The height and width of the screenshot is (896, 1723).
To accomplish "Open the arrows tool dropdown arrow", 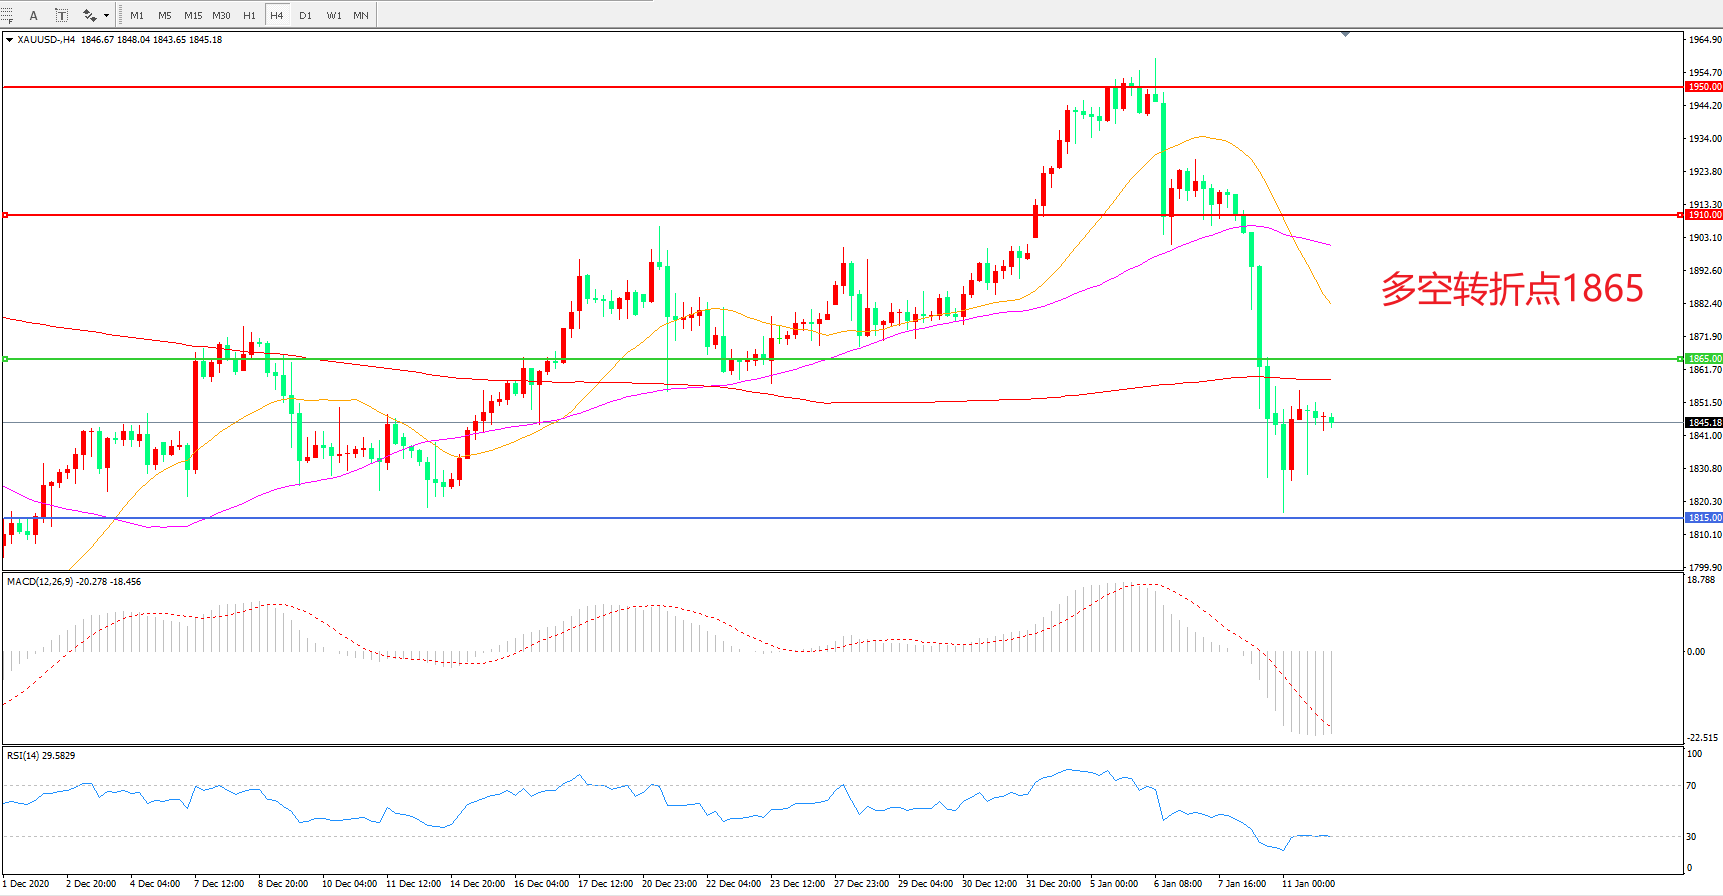I will 106,15.
